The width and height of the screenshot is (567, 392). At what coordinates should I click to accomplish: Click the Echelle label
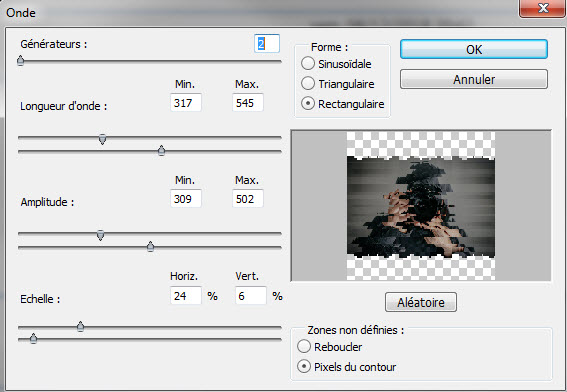[40, 299]
